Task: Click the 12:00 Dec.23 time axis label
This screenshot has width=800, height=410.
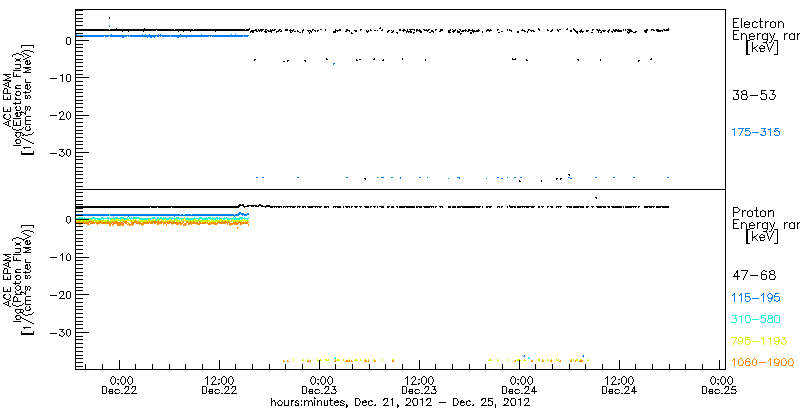Action: (x=419, y=385)
